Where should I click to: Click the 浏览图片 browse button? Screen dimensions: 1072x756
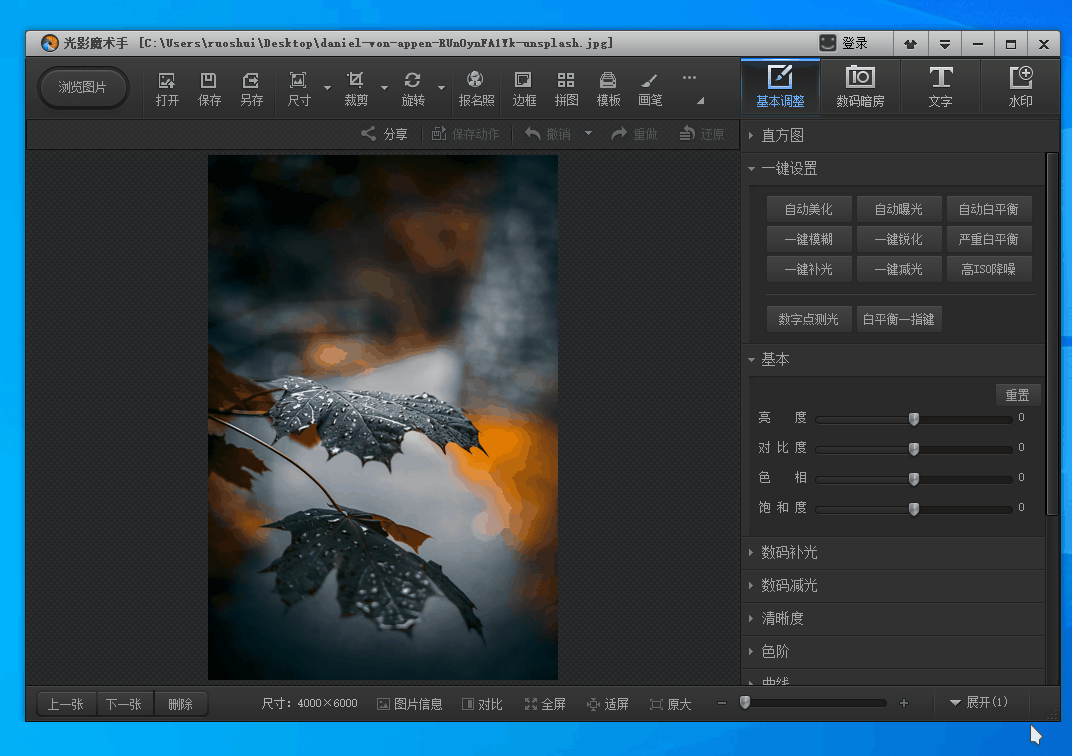point(83,87)
